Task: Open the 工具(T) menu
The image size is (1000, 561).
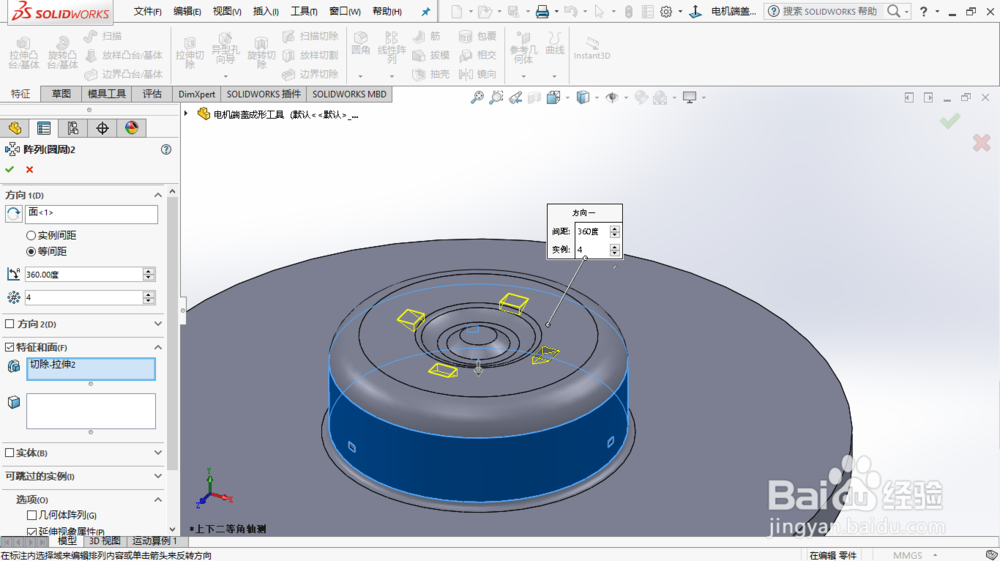Action: [x=304, y=11]
